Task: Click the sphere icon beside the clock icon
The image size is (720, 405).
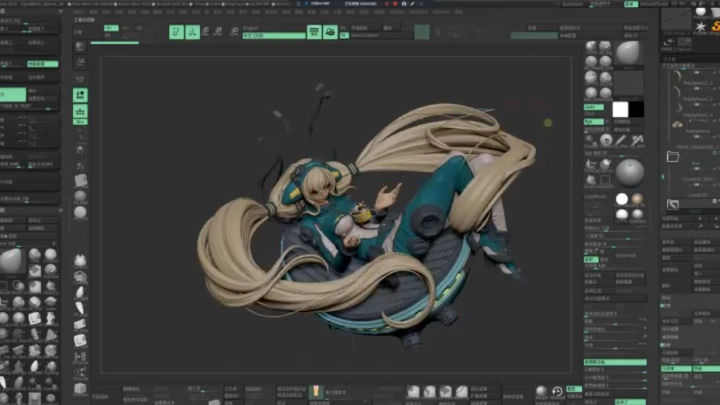Action: (x=542, y=391)
